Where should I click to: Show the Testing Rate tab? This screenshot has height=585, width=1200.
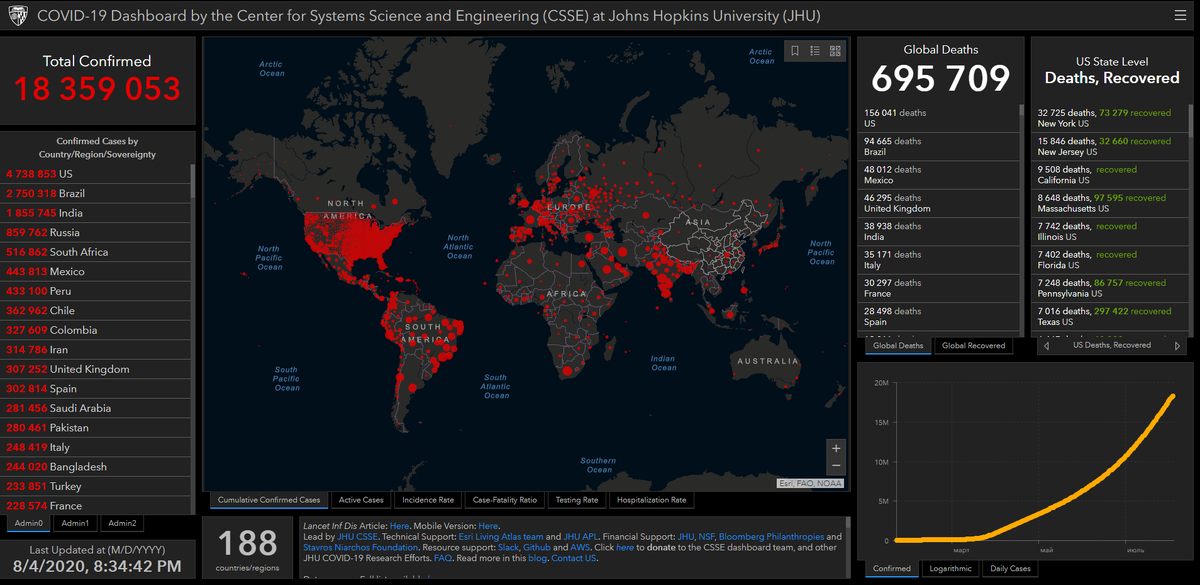click(577, 500)
